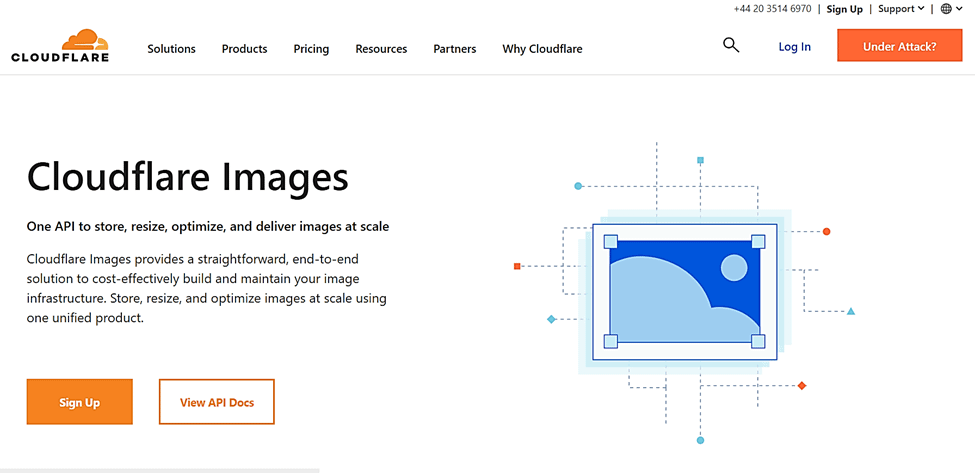
Task: Click the Log In link
Action: tap(795, 47)
